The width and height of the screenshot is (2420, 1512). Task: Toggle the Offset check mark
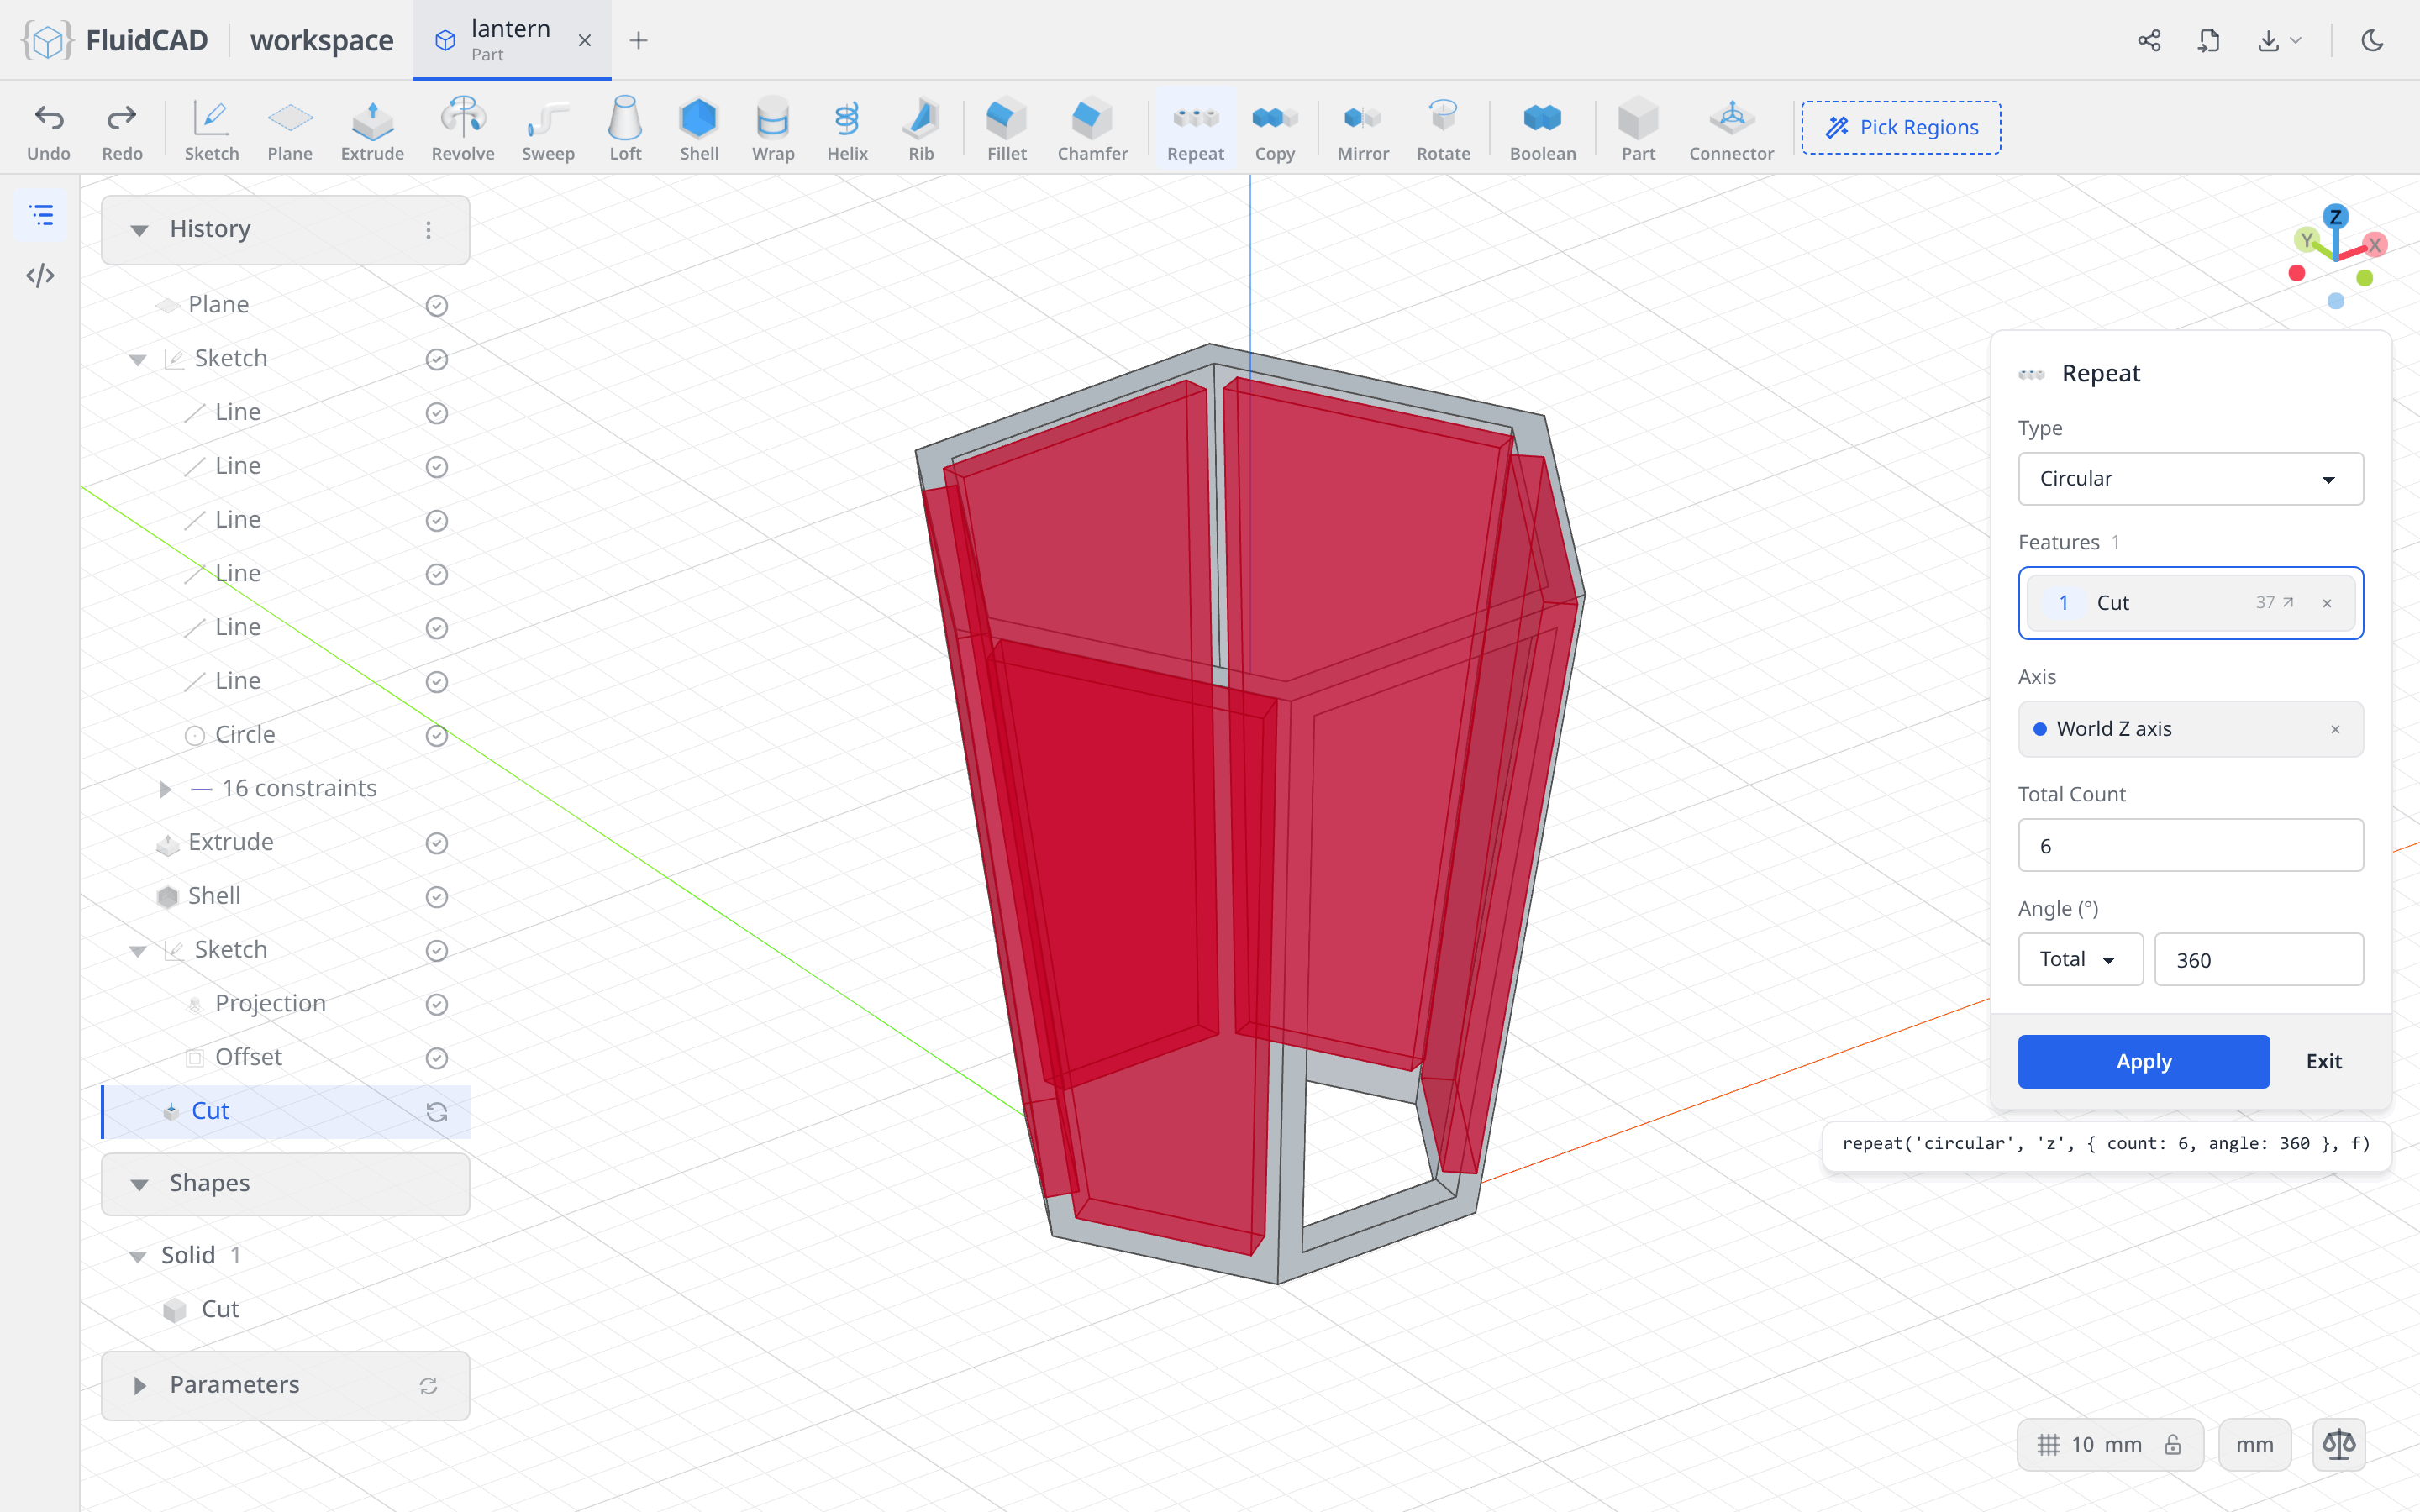click(x=436, y=1058)
